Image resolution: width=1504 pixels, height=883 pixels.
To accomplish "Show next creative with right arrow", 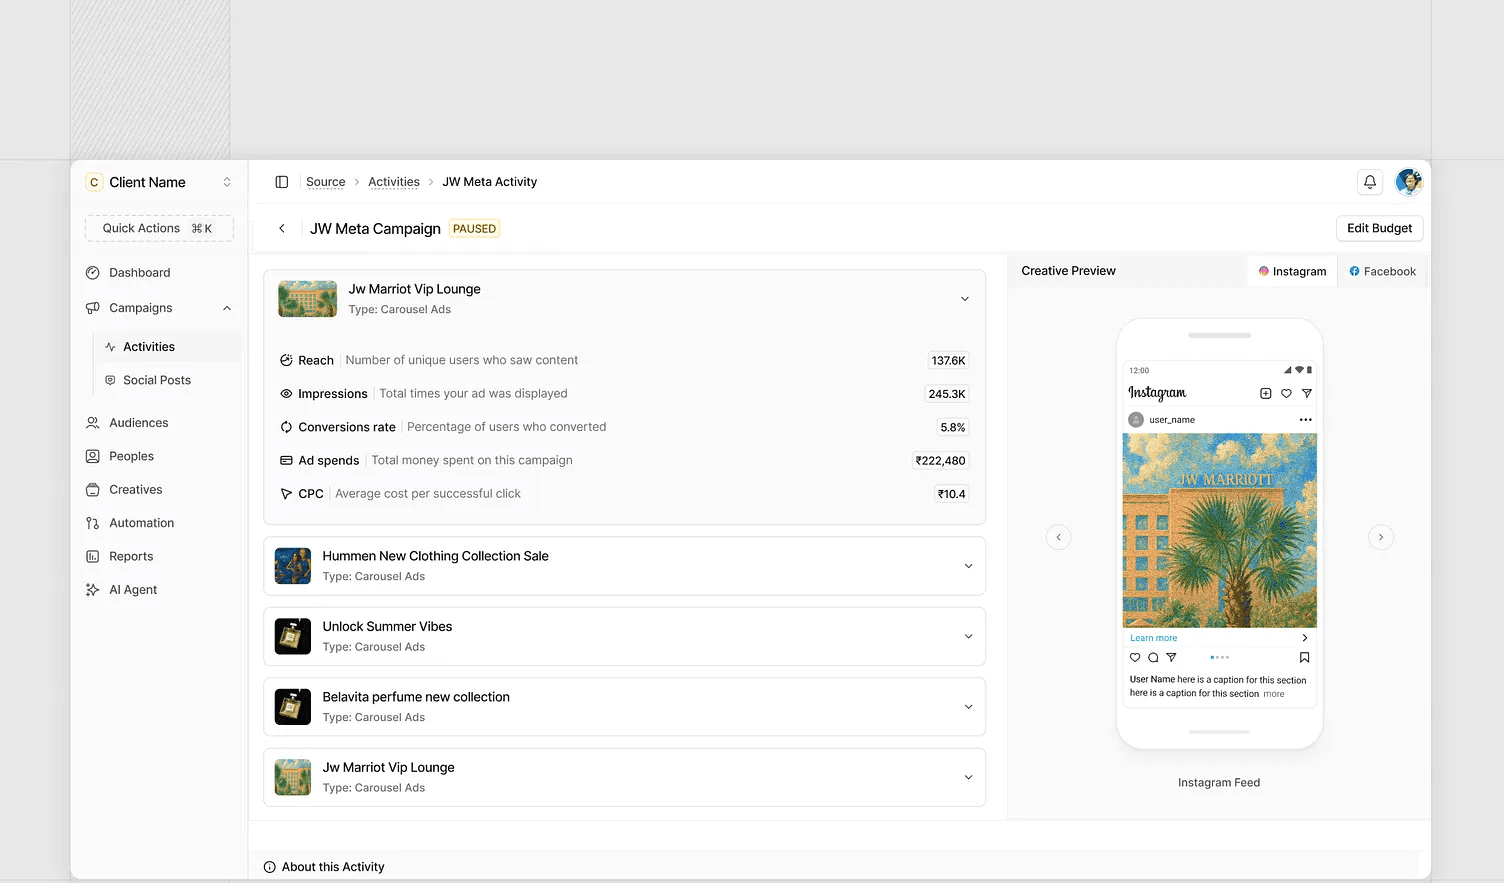I will (1381, 537).
